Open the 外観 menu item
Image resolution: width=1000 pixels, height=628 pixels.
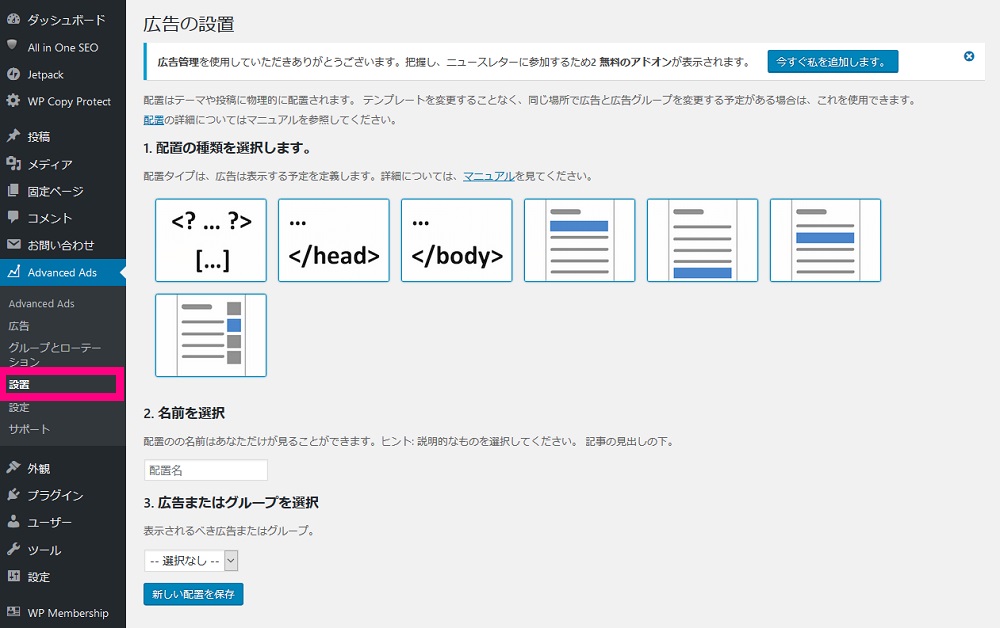click(x=38, y=468)
